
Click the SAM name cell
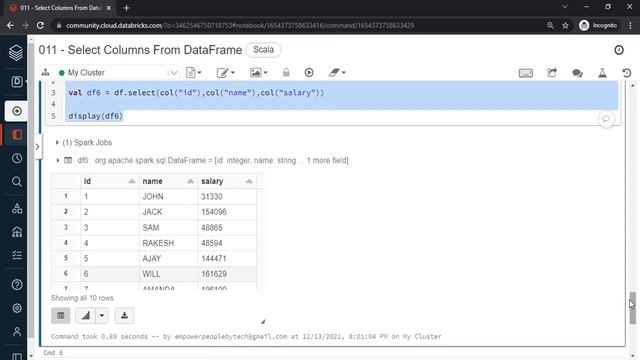168,227
